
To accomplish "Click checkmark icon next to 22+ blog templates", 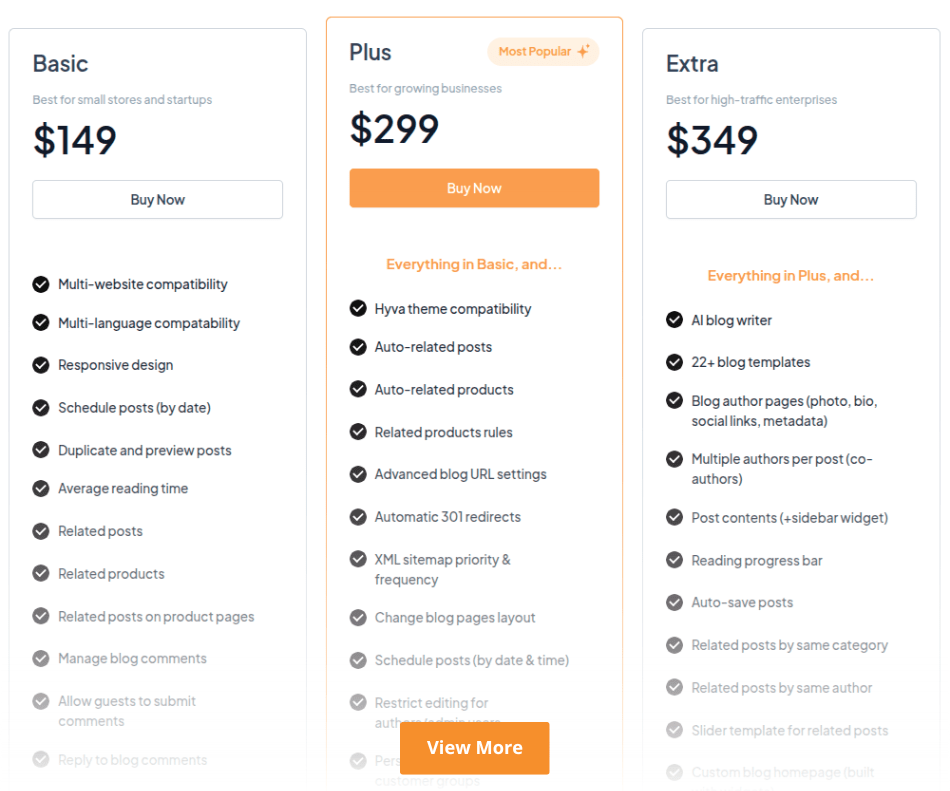I will point(675,362).
